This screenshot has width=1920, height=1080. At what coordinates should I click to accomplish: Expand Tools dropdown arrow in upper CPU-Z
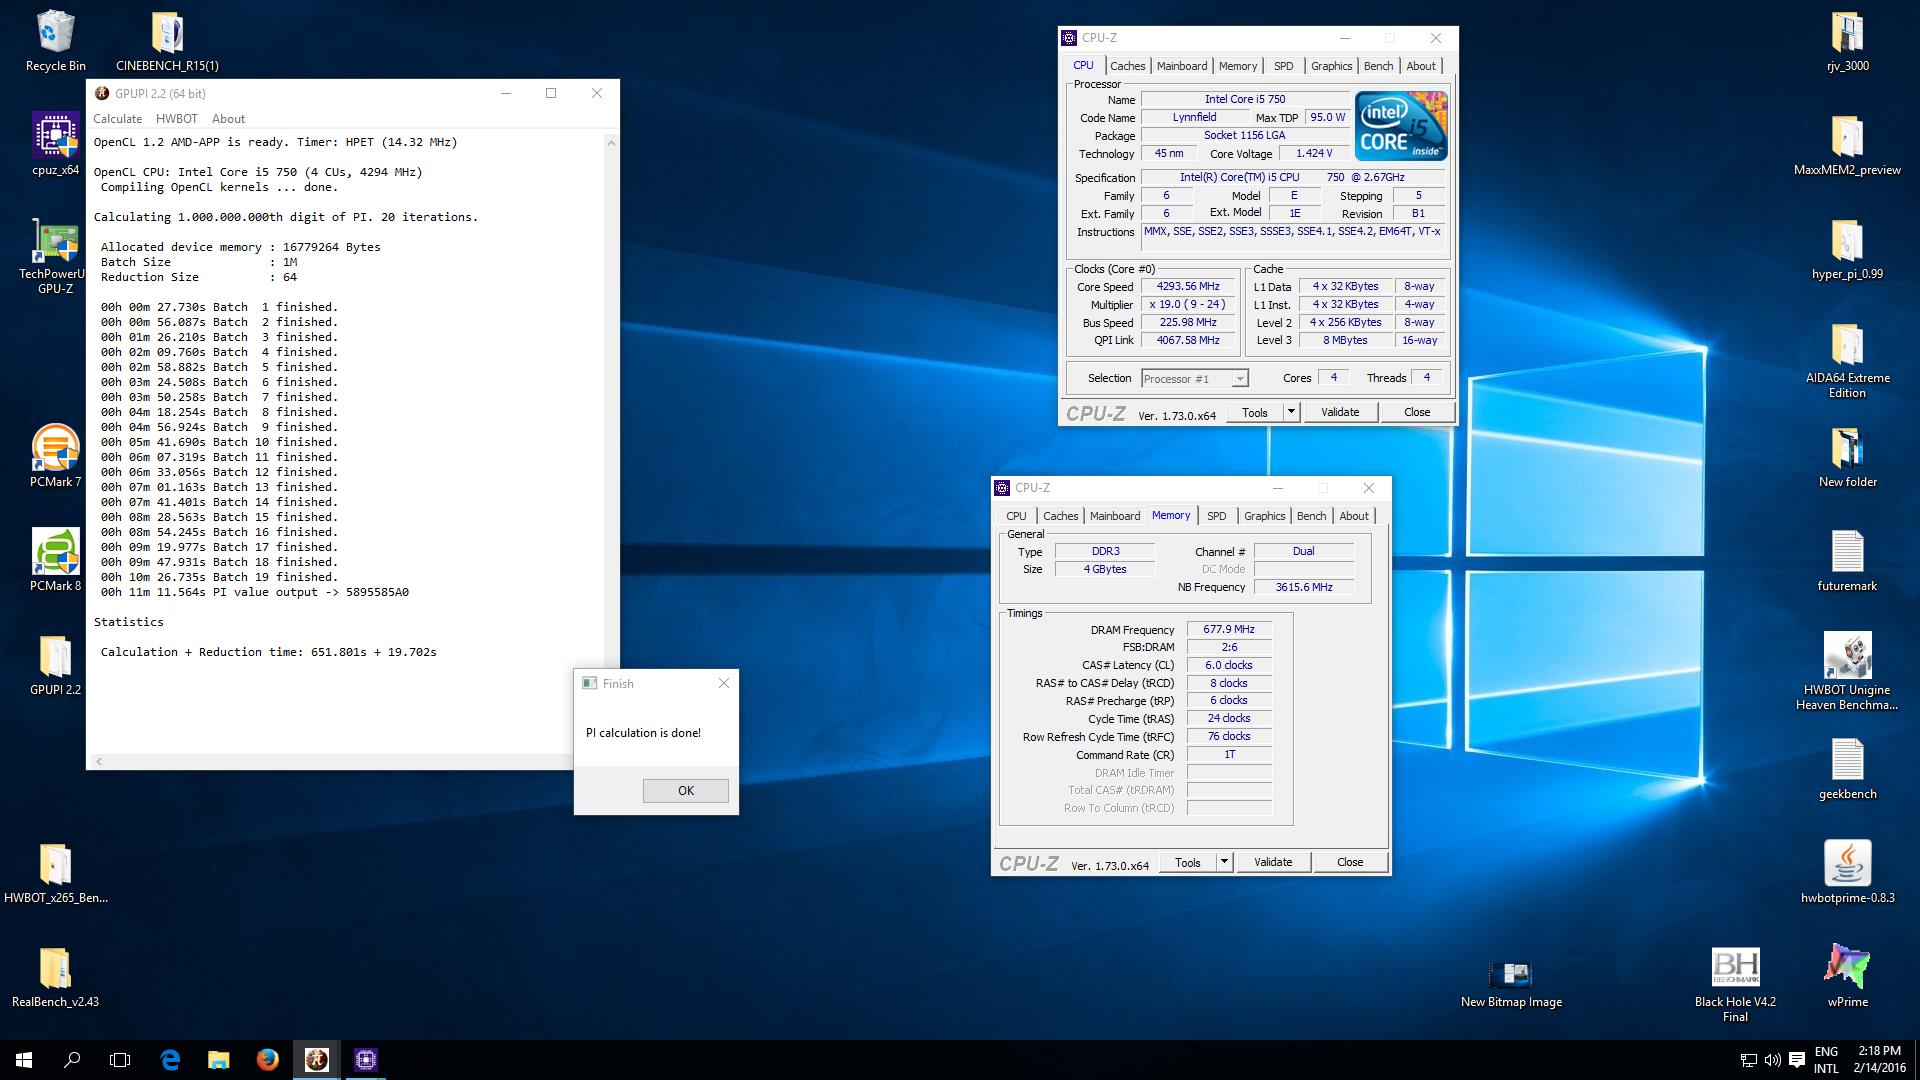point(1291,412)
